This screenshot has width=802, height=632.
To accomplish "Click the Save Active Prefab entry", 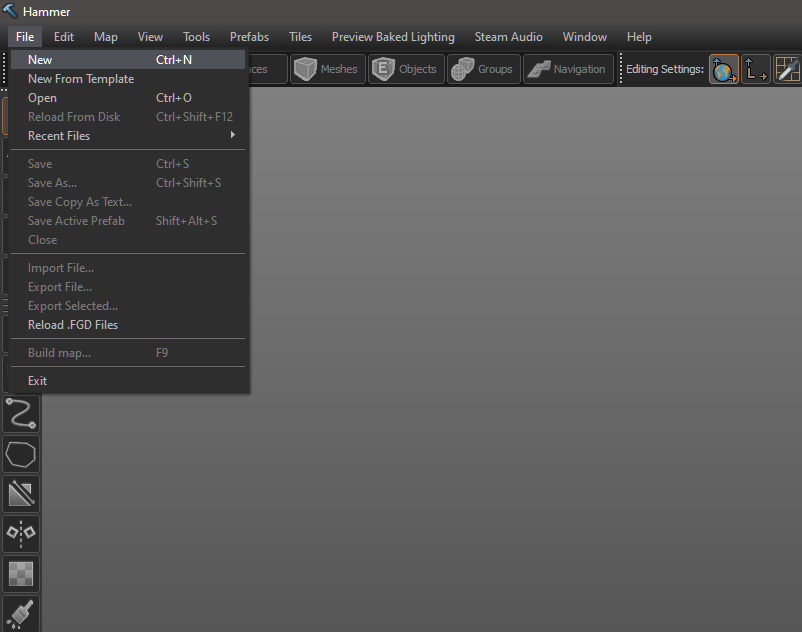I will pos(128,220).
